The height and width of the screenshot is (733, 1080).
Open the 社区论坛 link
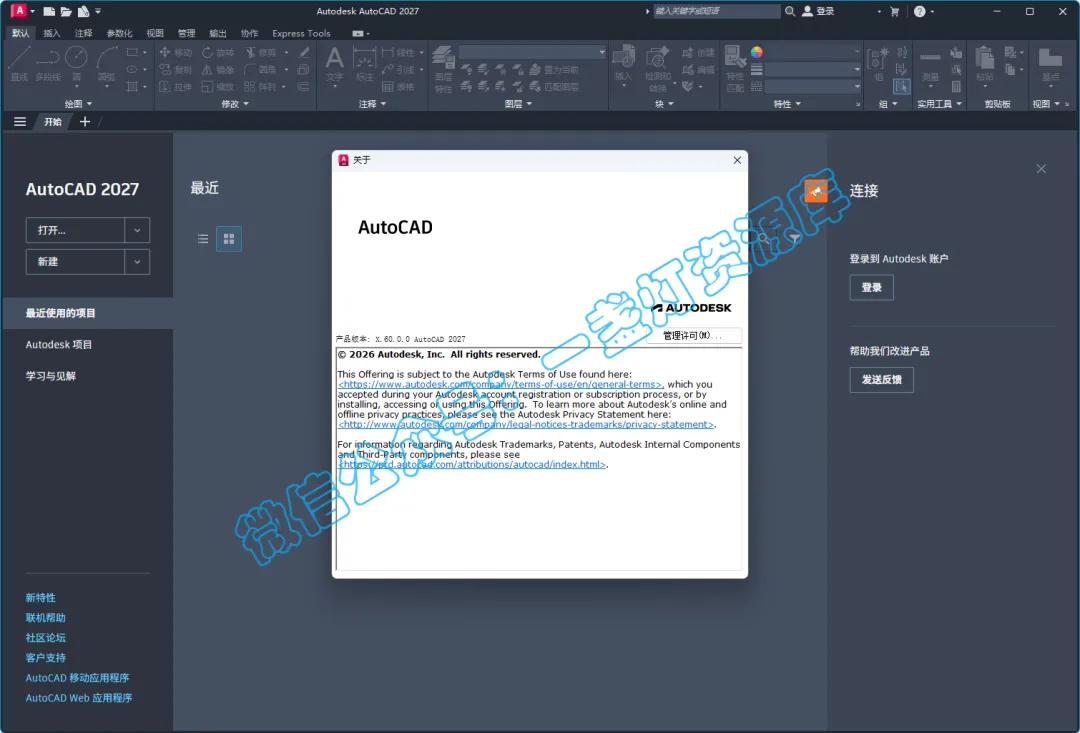click(45, 638)
